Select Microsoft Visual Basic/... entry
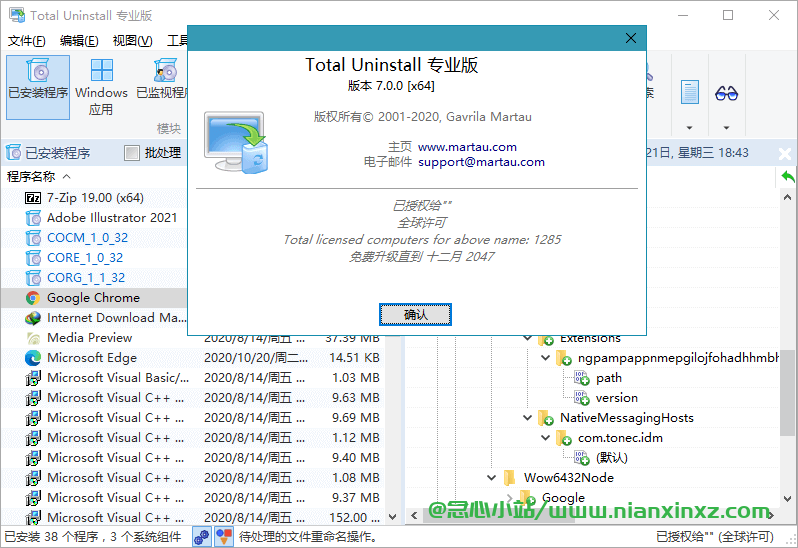Screen dimensions: 798x548 pos(118,378)
